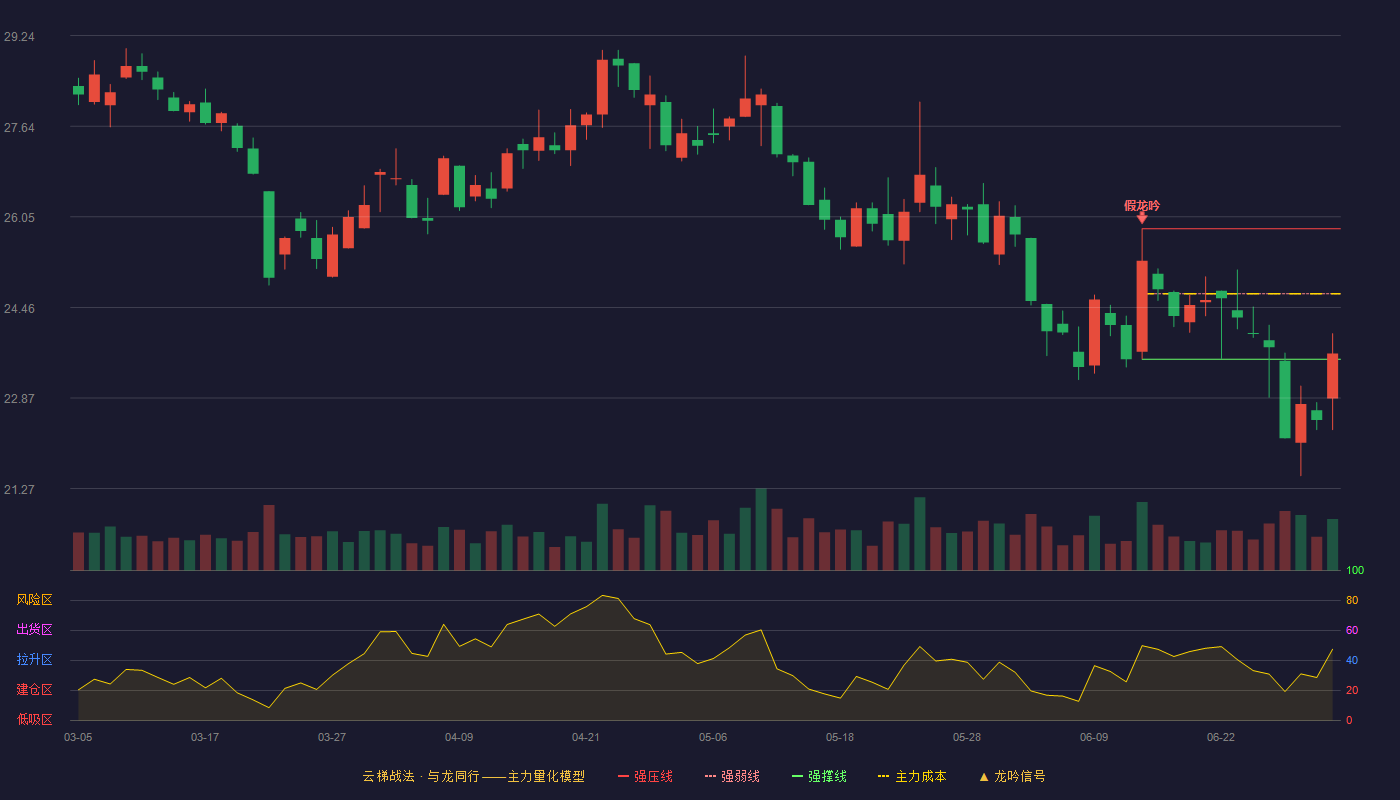
Task: Click the 06-22 date label
Action: tap(1221, 737)
